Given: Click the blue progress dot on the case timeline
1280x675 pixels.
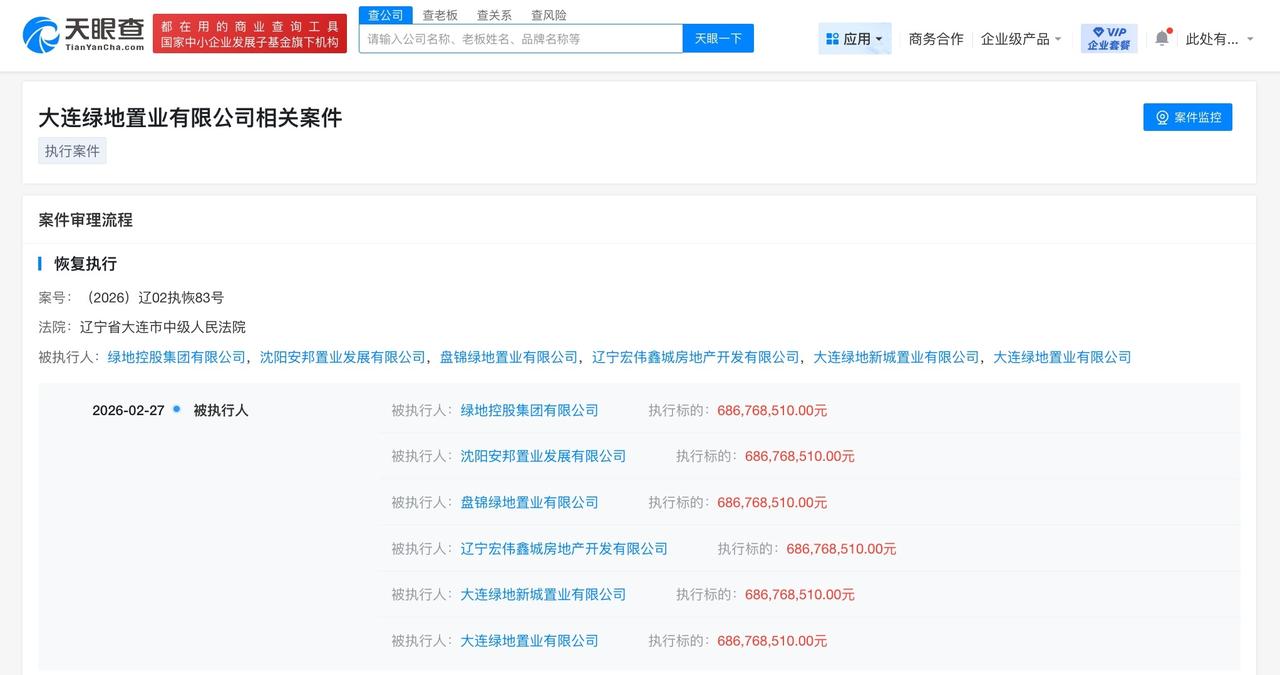Looking at the screenshot, I should tap(175, 409).
